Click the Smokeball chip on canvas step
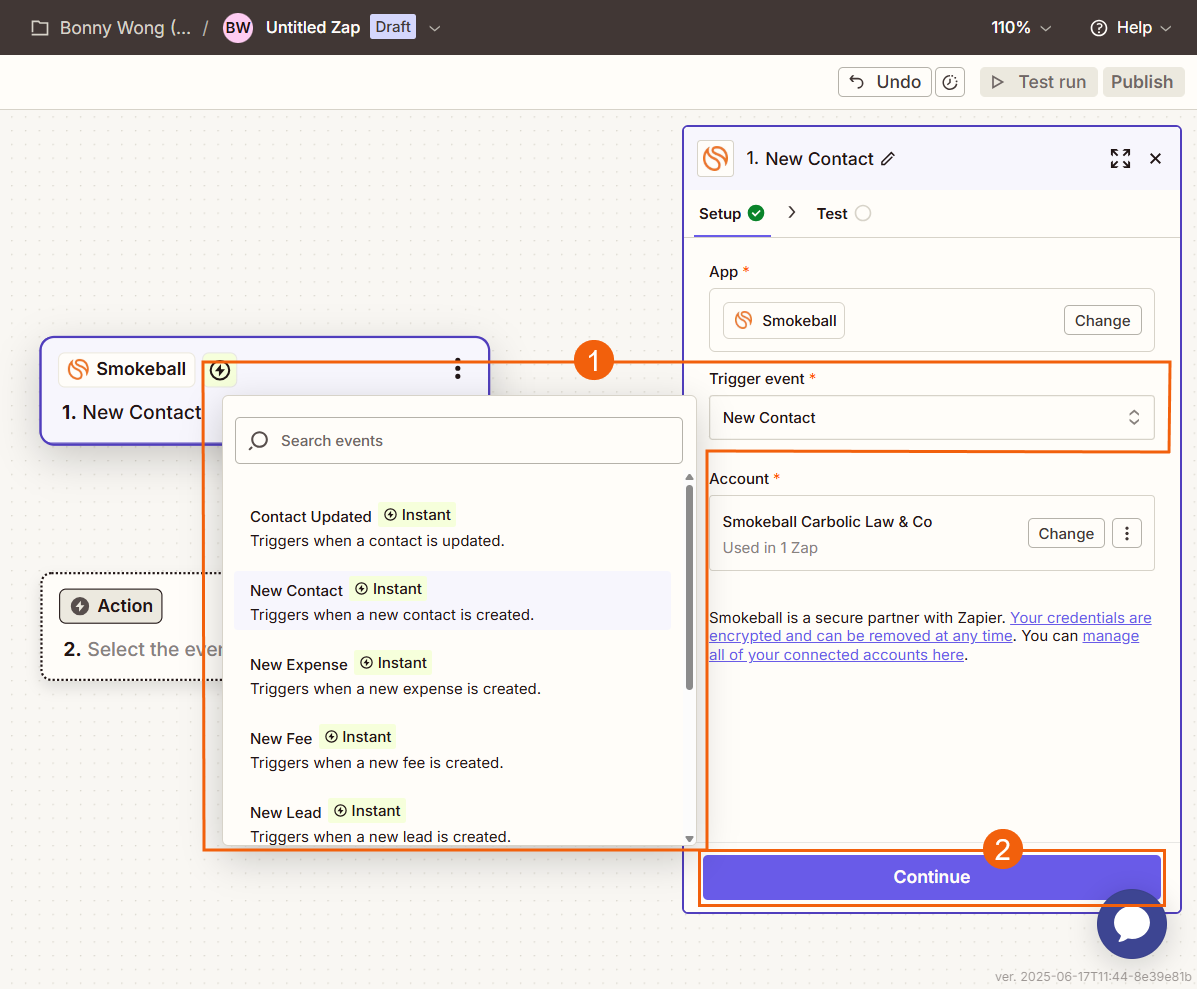The width and height of the screenshot is (1197, 989). [127, 369]
